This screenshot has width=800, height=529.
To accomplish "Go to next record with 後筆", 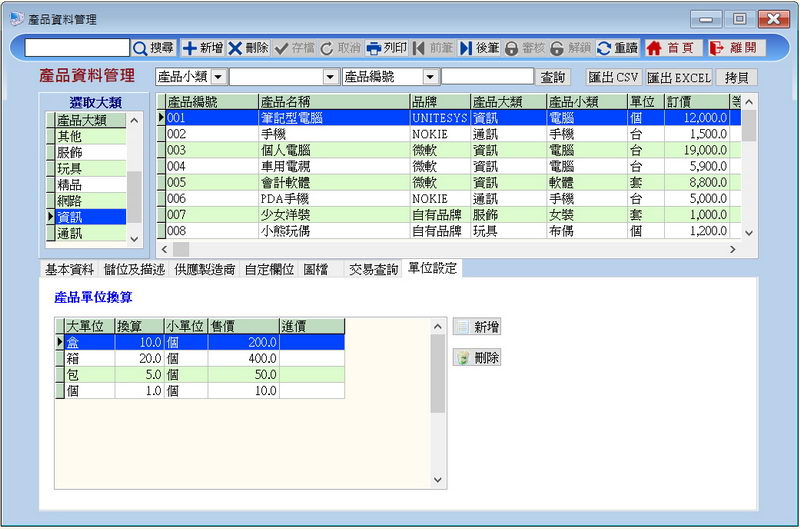I will pyautogui.click(x=480, y=48).
